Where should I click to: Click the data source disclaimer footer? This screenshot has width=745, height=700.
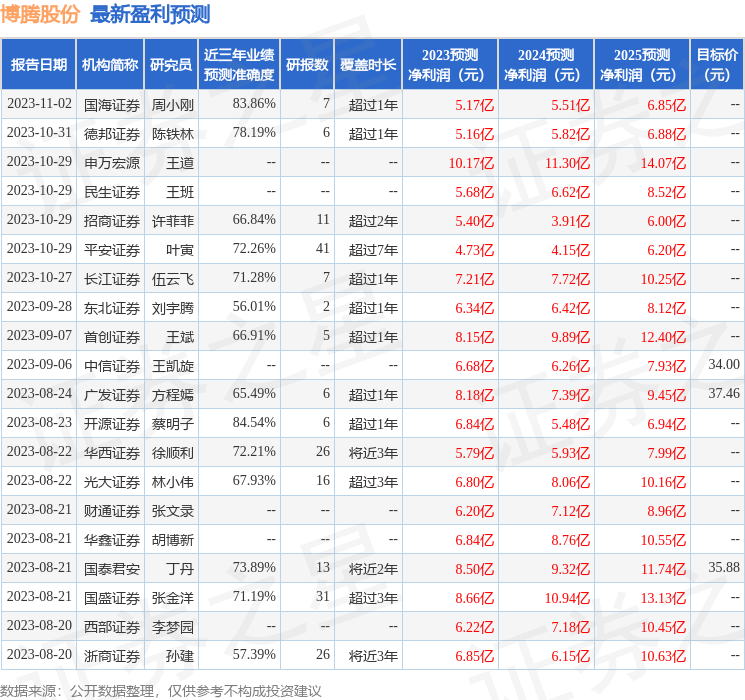[161, 690]
